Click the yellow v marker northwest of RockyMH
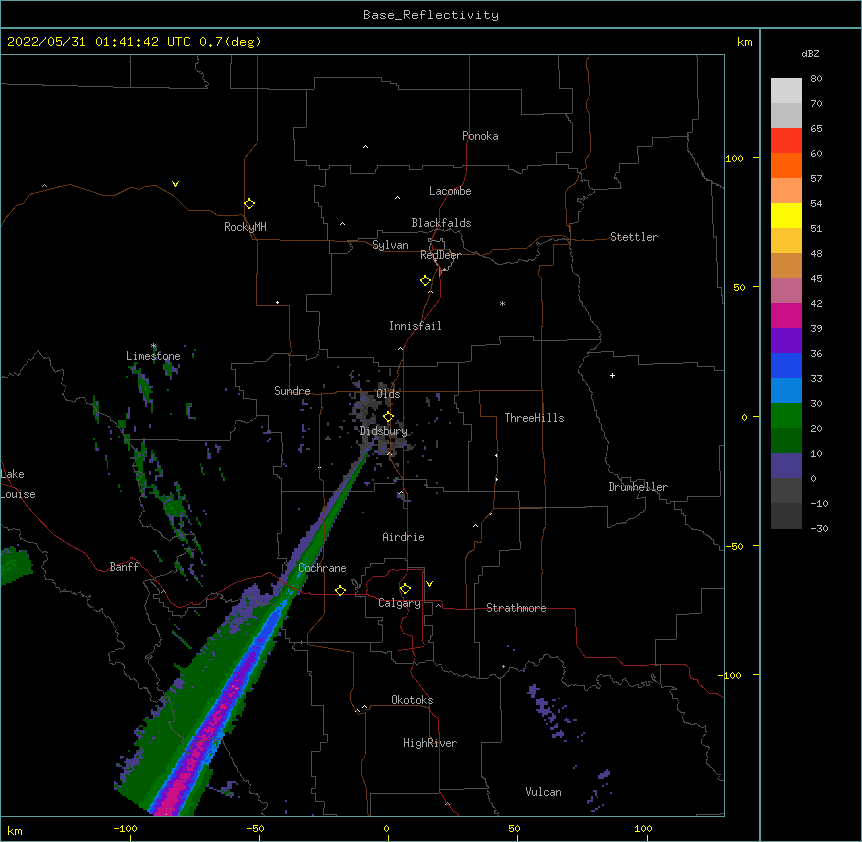862x842 pixels. coord(175,184)
